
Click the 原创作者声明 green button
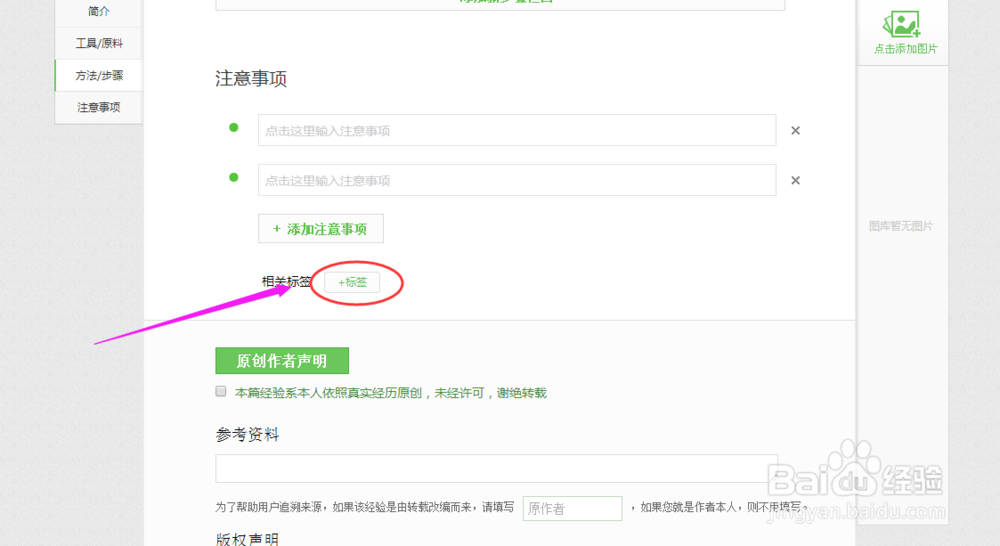pyautogui.click(x=282, y=360)
